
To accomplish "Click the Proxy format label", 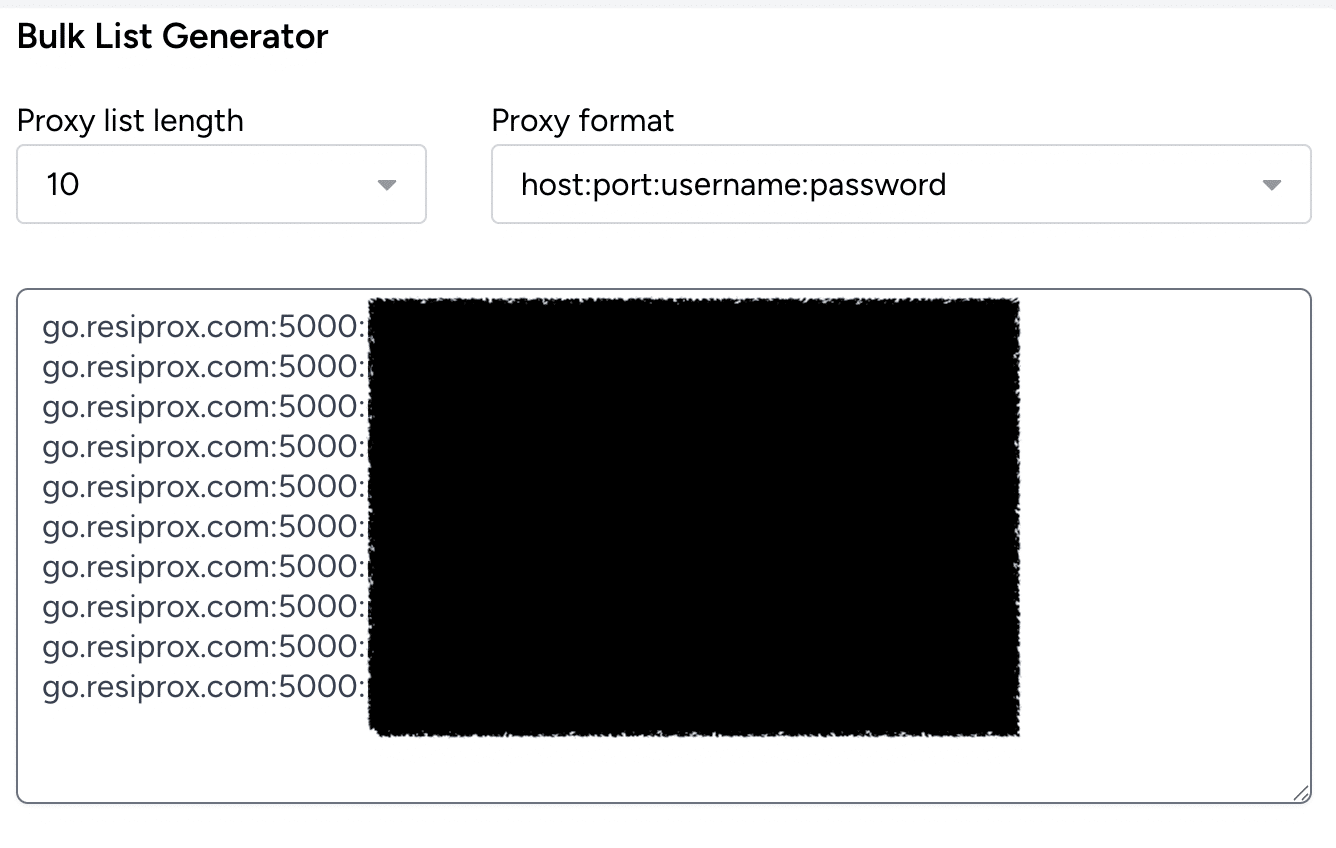I will coord(583,121).
